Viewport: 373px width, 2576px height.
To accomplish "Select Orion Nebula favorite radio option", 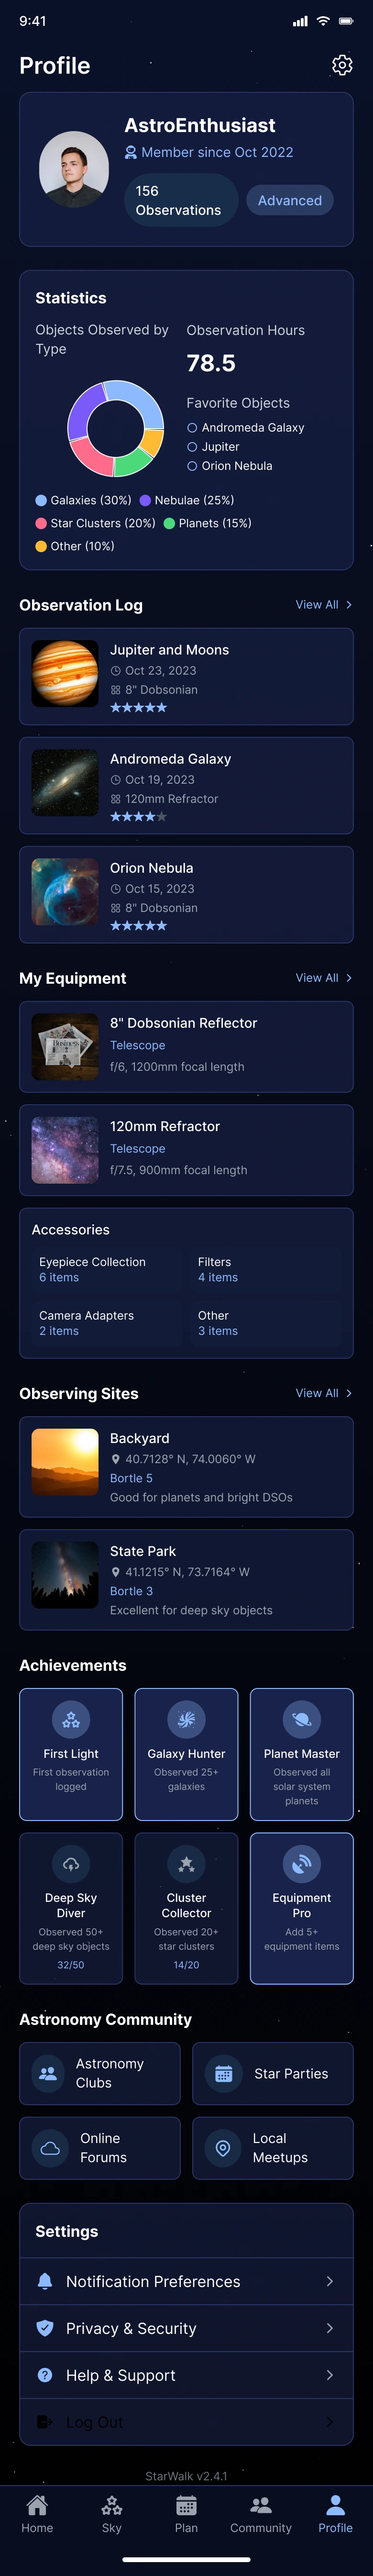I will (x=192, y=466).
